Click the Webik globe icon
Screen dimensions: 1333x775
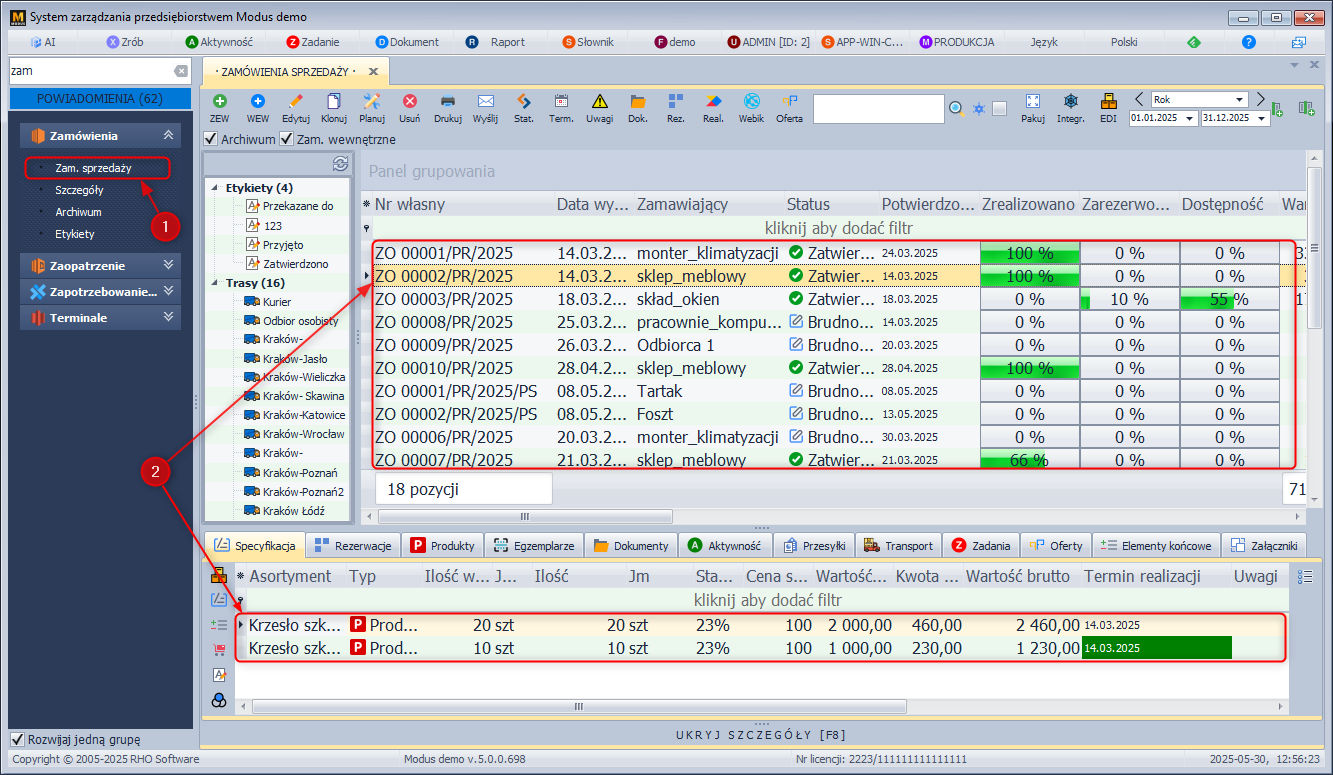(751, 102)
